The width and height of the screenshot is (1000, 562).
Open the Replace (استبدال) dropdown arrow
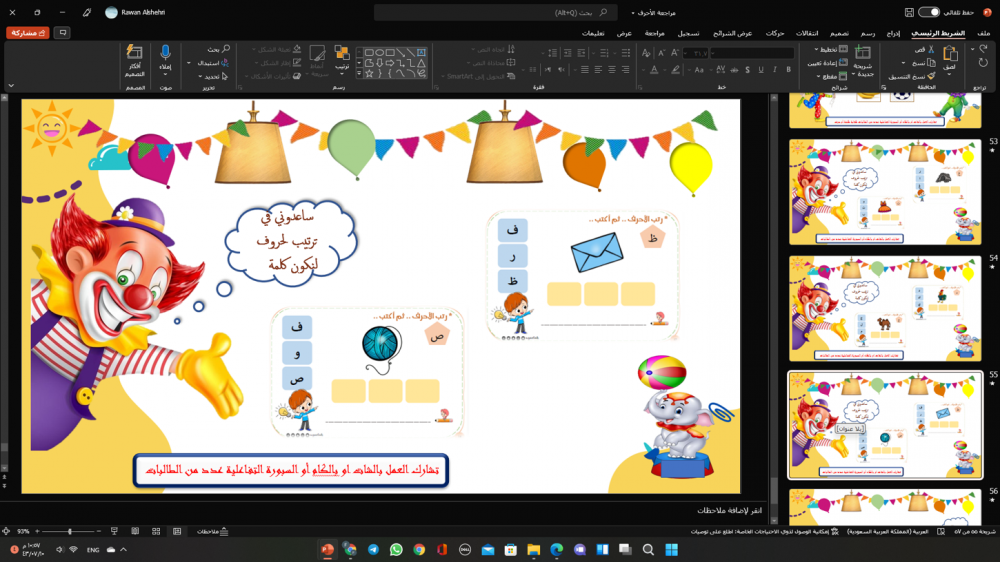[x=189, y=63]
